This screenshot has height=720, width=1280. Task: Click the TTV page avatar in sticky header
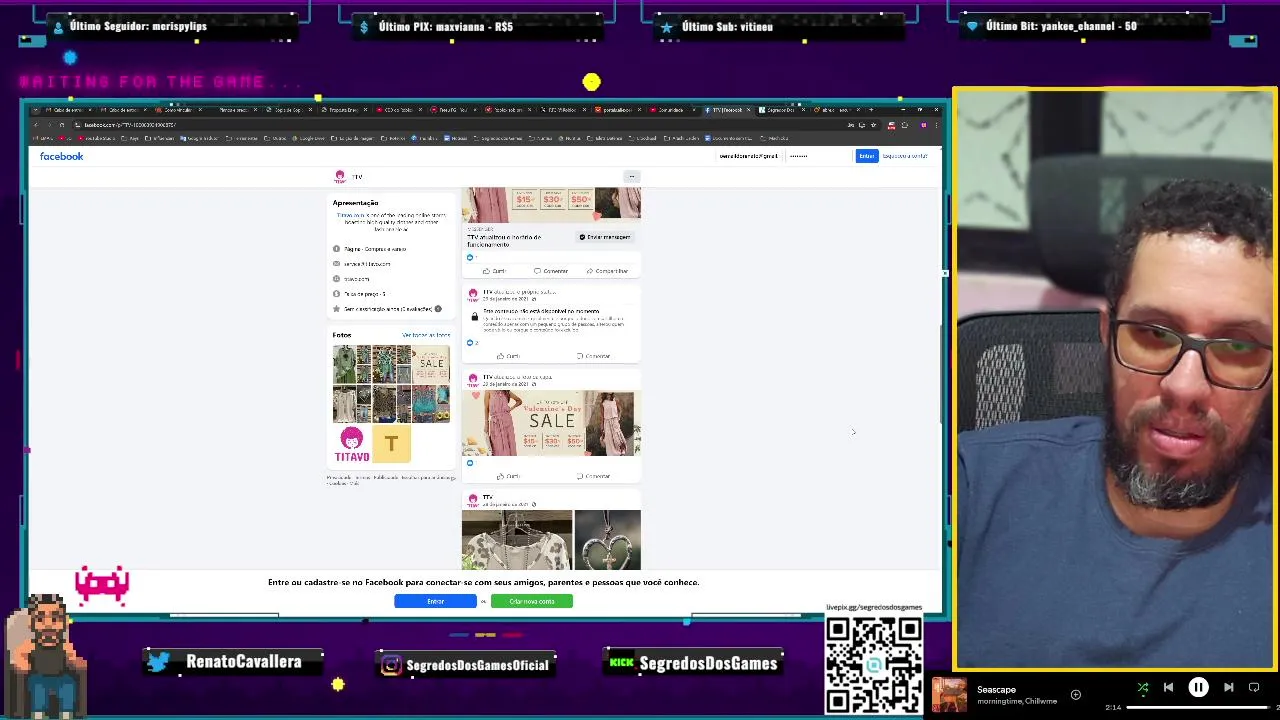point(340,176)
